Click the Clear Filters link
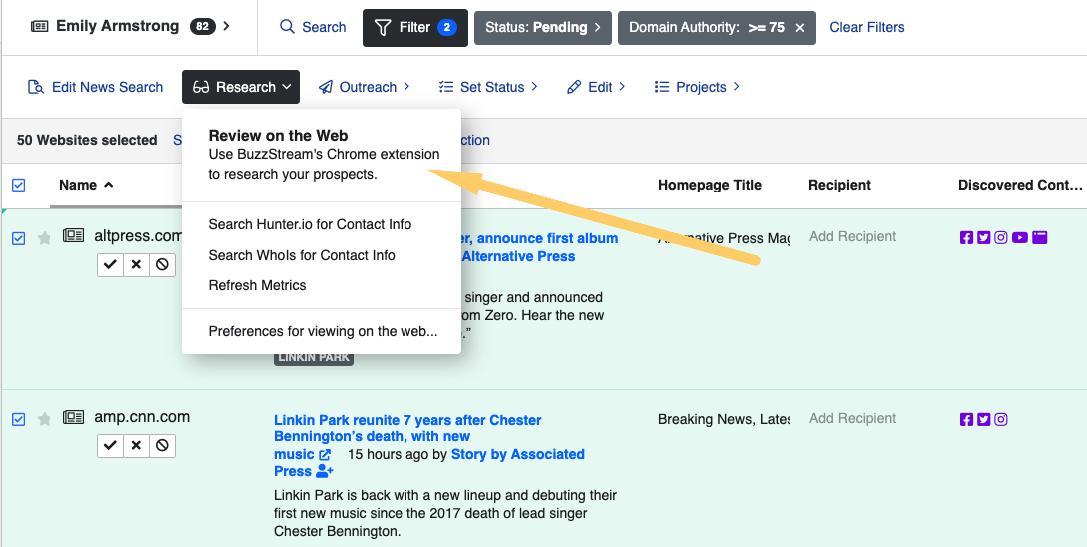Viewport: 1087px width, 547px height. (x=866, y=27)
